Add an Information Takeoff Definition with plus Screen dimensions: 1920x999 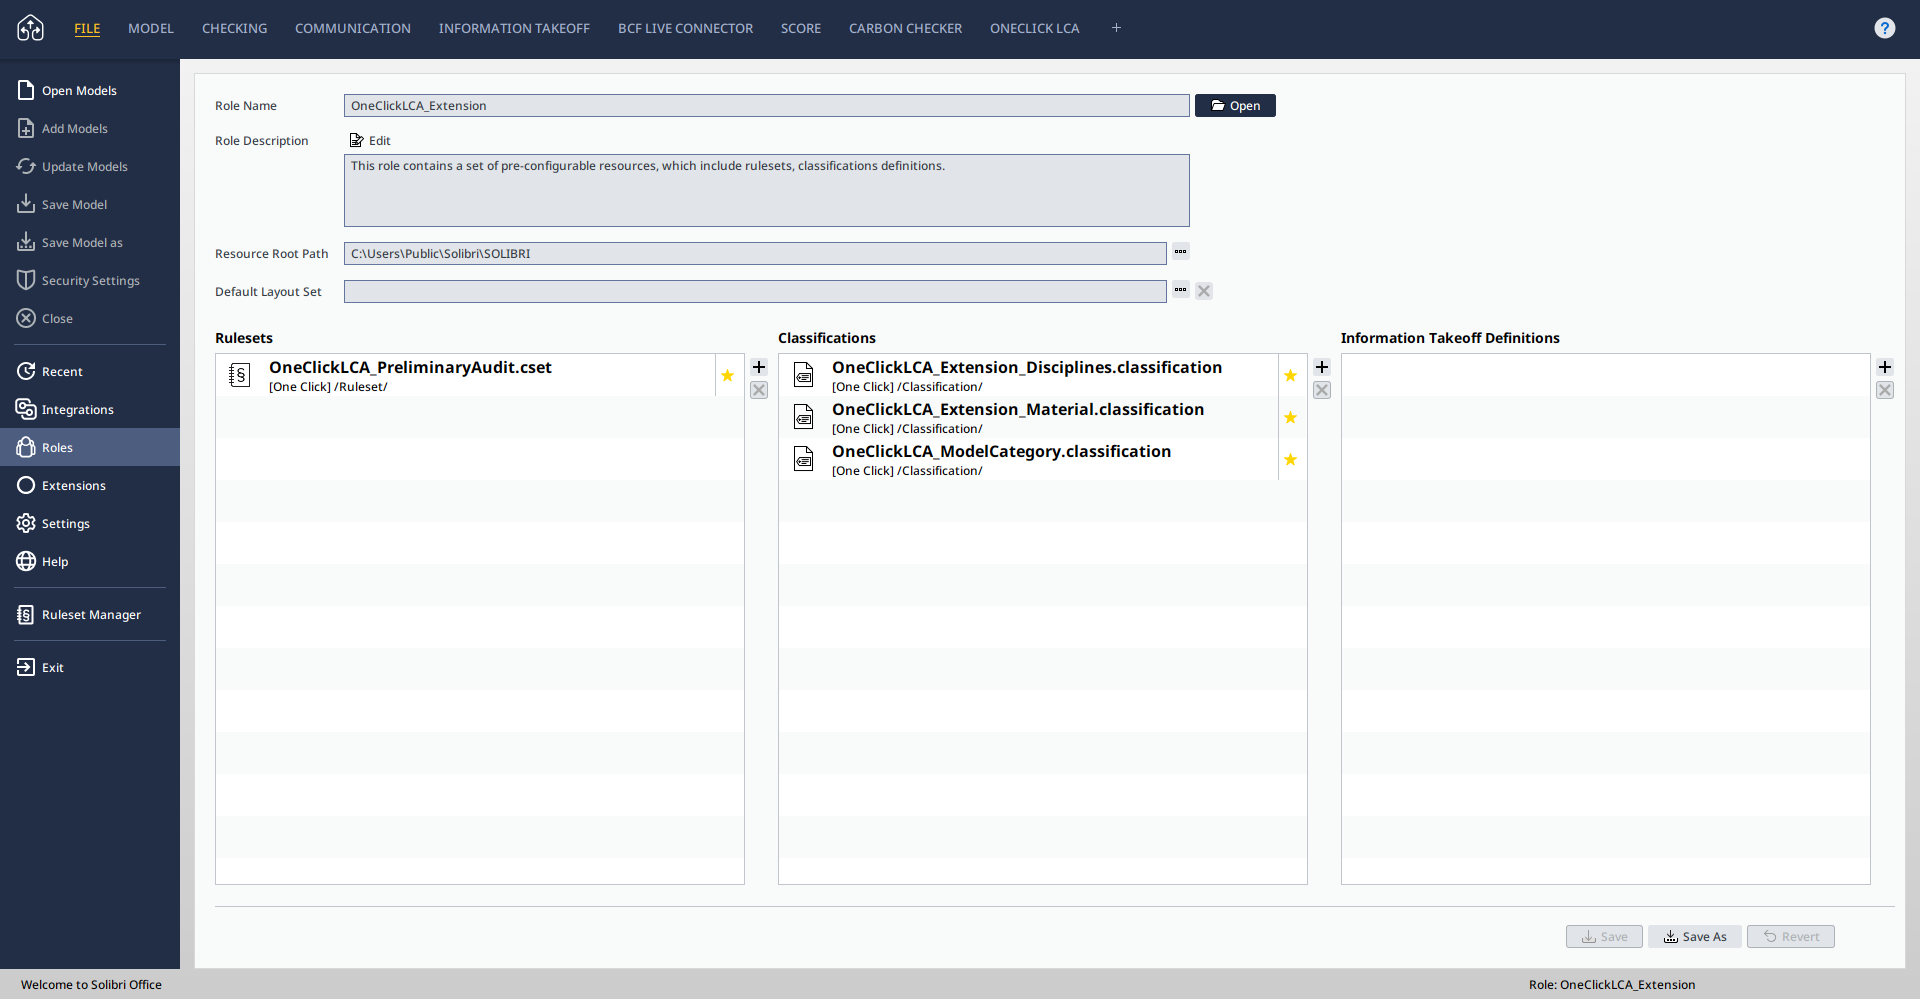coord(1885,367)
